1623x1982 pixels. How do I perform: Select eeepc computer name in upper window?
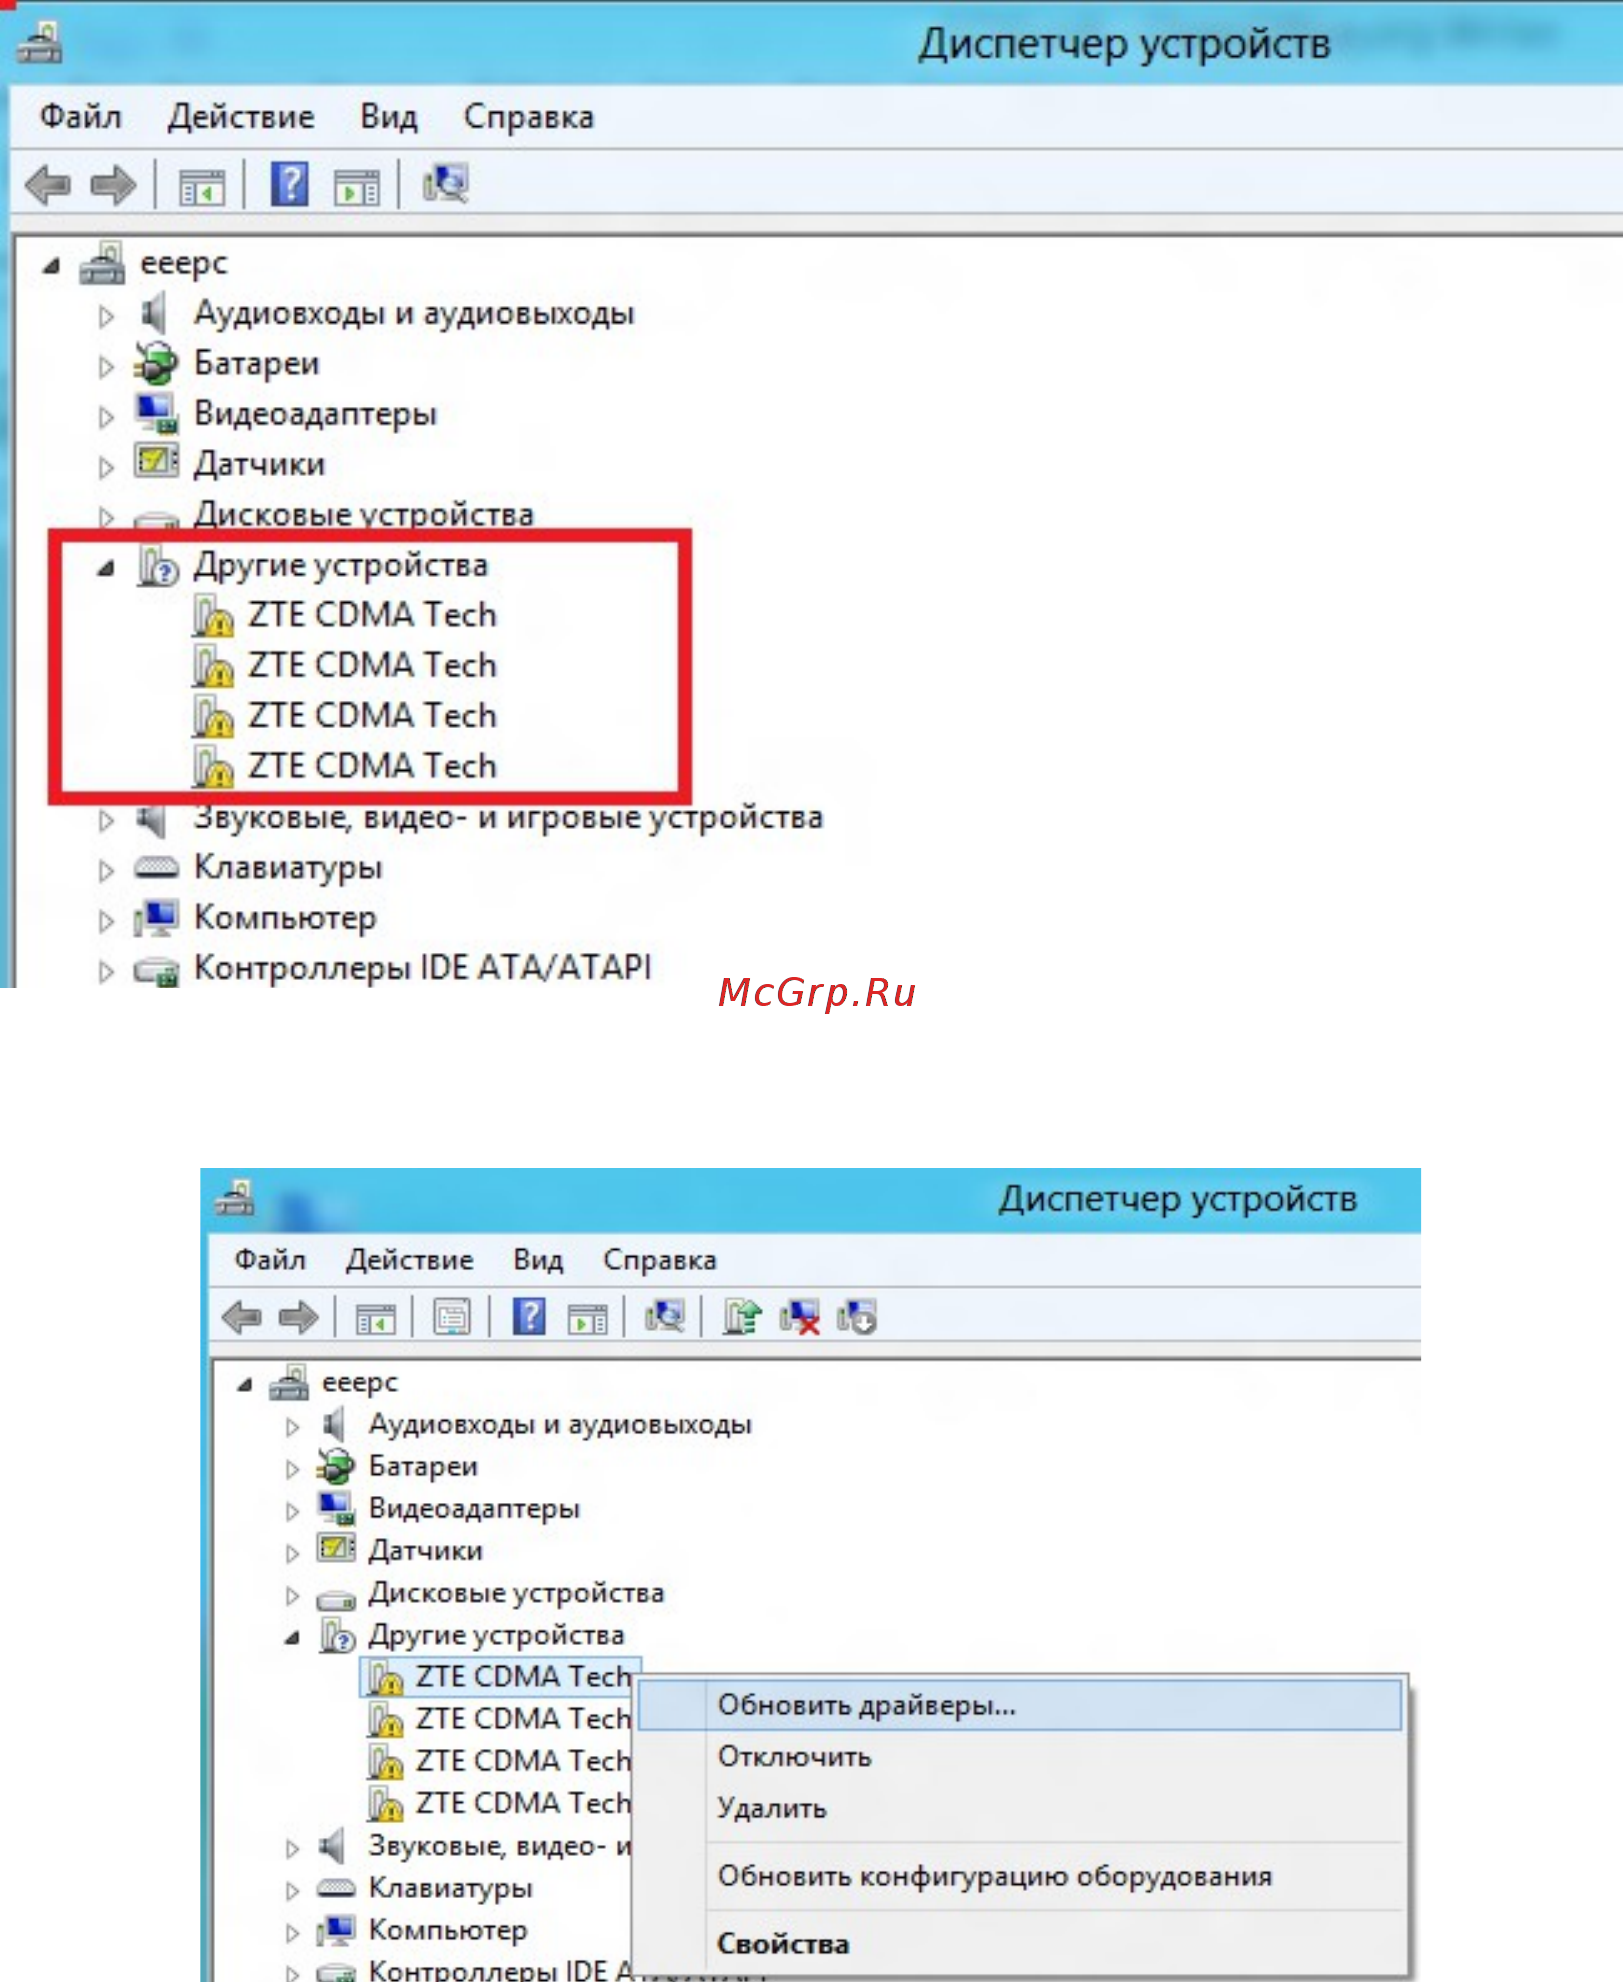184,263
